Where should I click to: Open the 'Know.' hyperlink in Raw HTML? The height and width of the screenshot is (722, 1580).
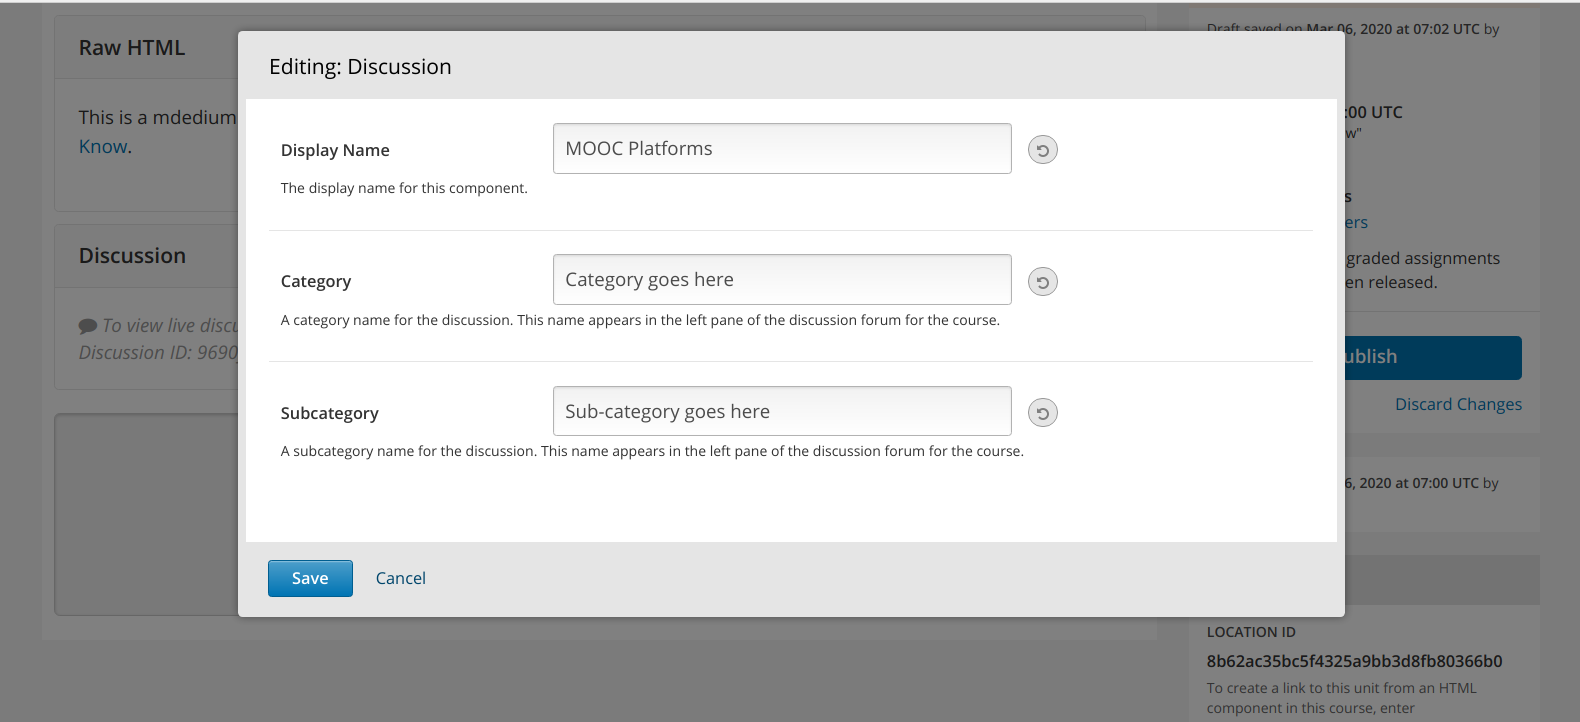point(104,147)
